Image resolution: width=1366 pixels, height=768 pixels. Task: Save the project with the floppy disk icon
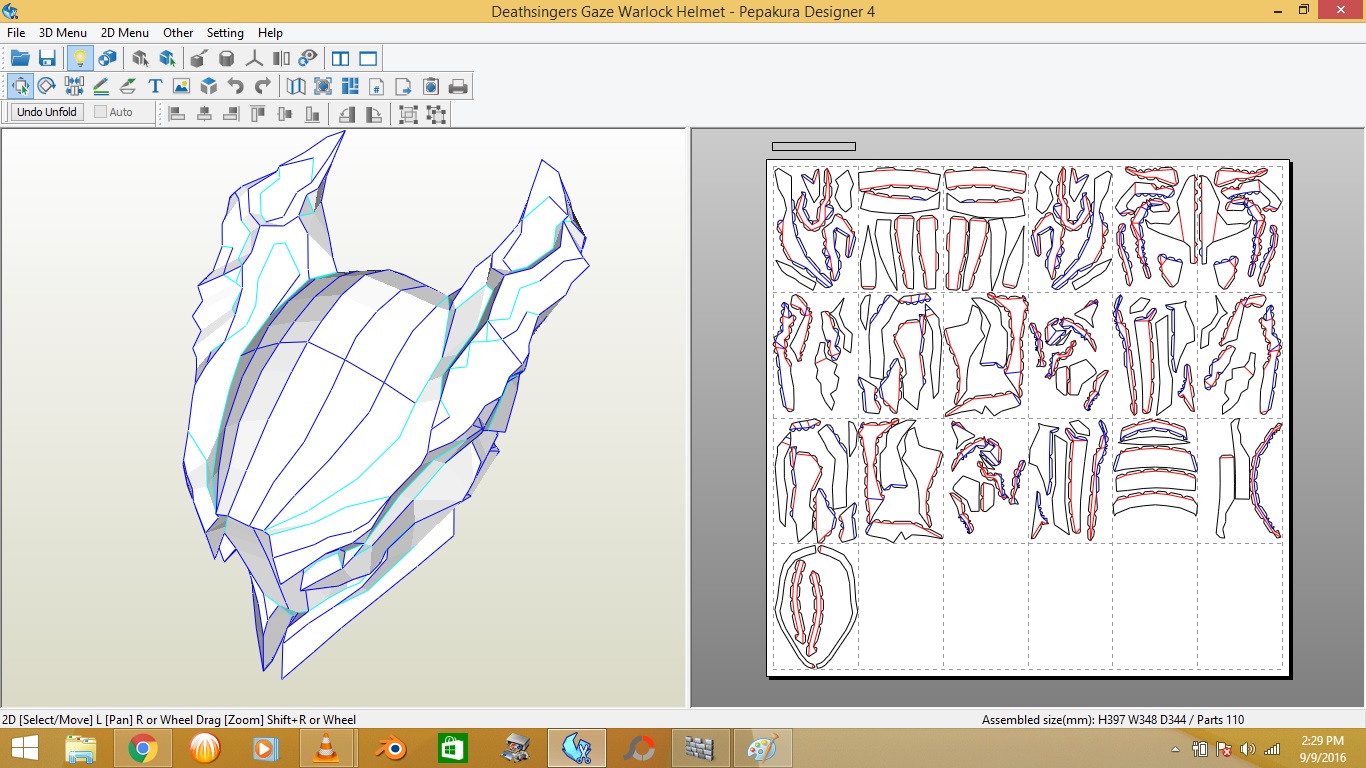click(x=47, y=58)
